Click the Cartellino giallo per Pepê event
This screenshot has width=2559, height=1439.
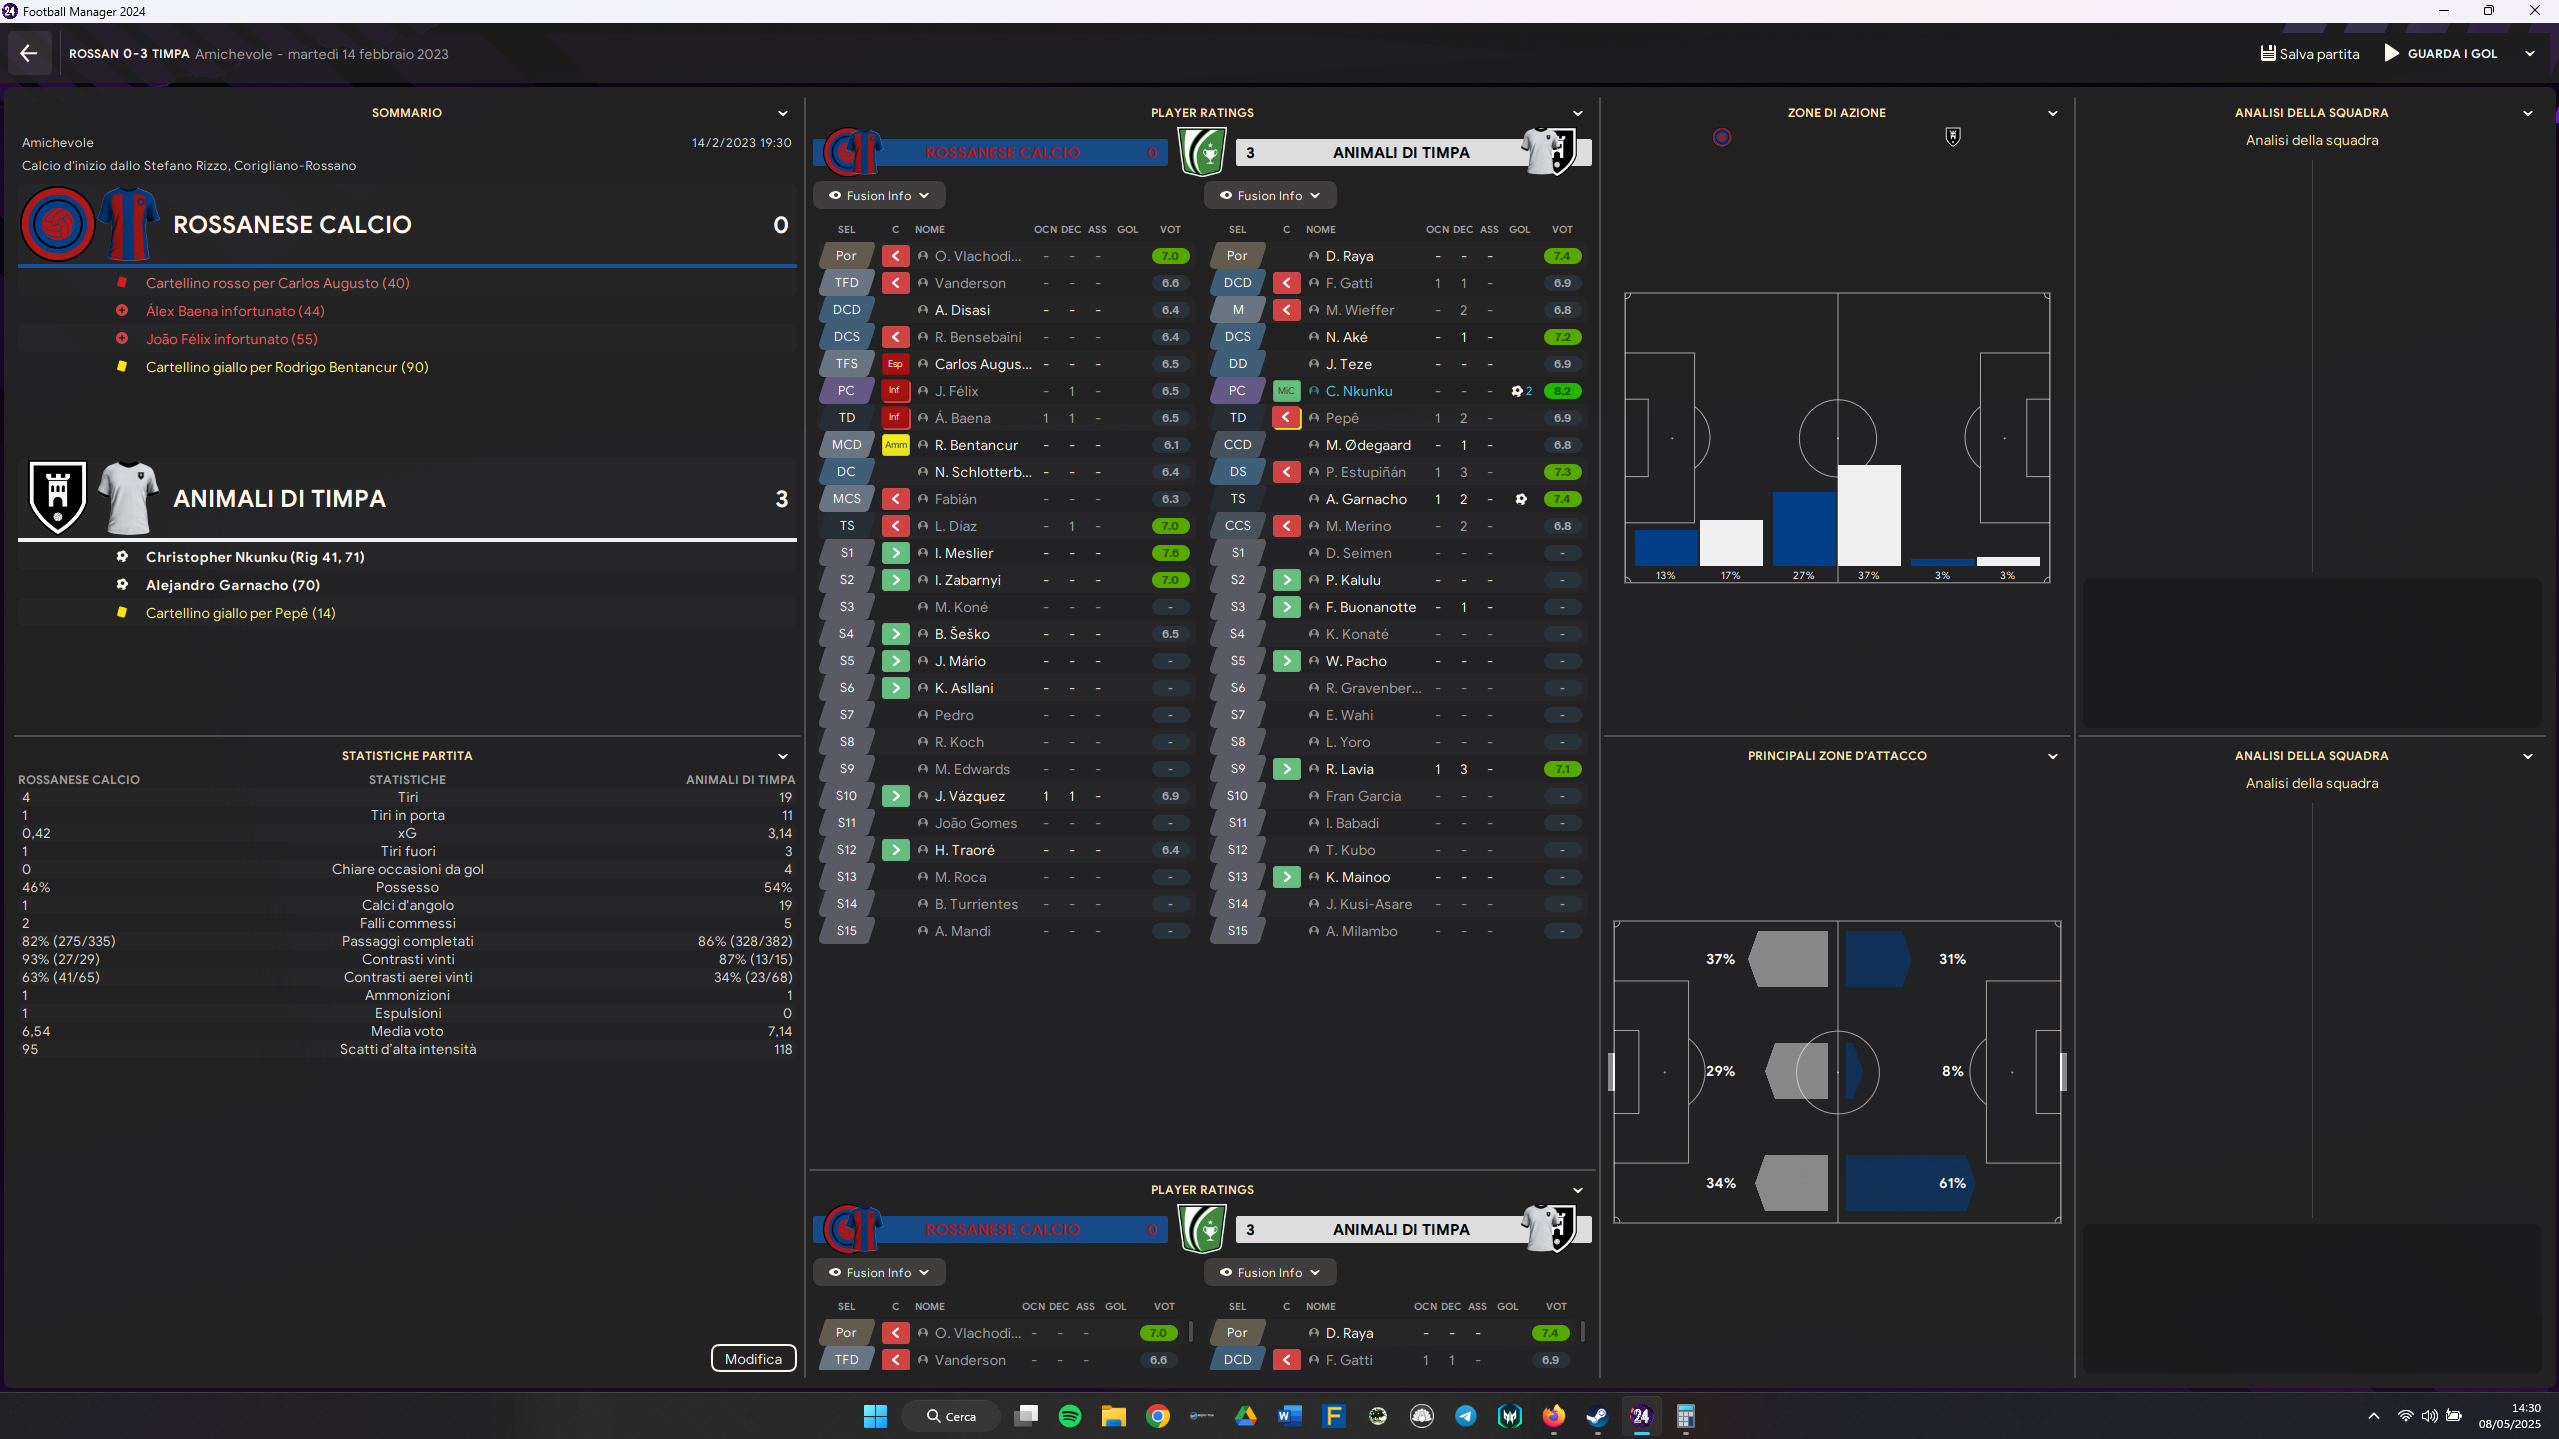pos(241,613)
